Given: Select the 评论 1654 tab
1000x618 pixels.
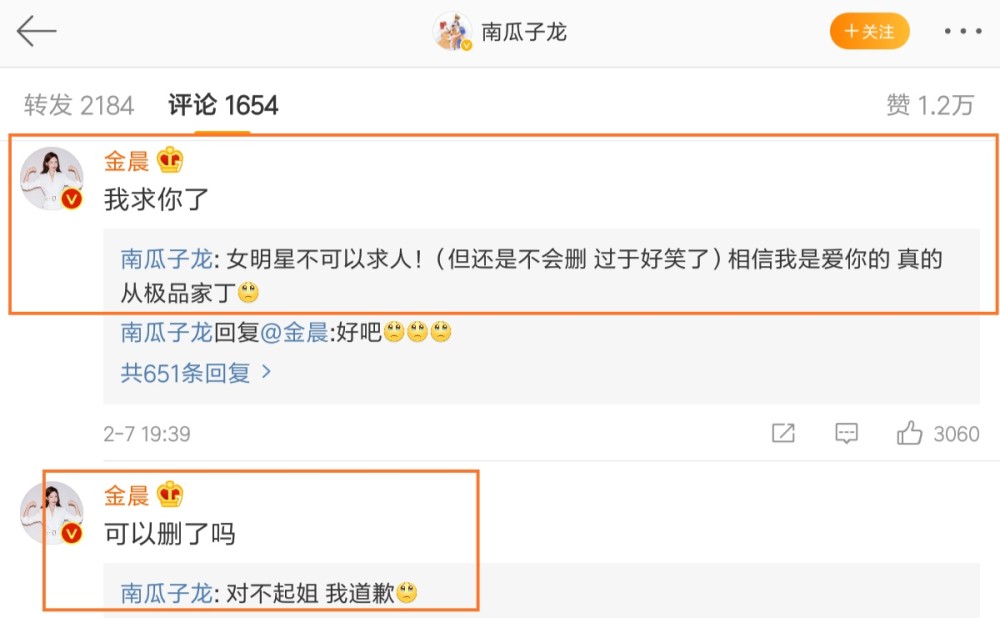Looking at the screenshot, I should [x=223, y=105].
